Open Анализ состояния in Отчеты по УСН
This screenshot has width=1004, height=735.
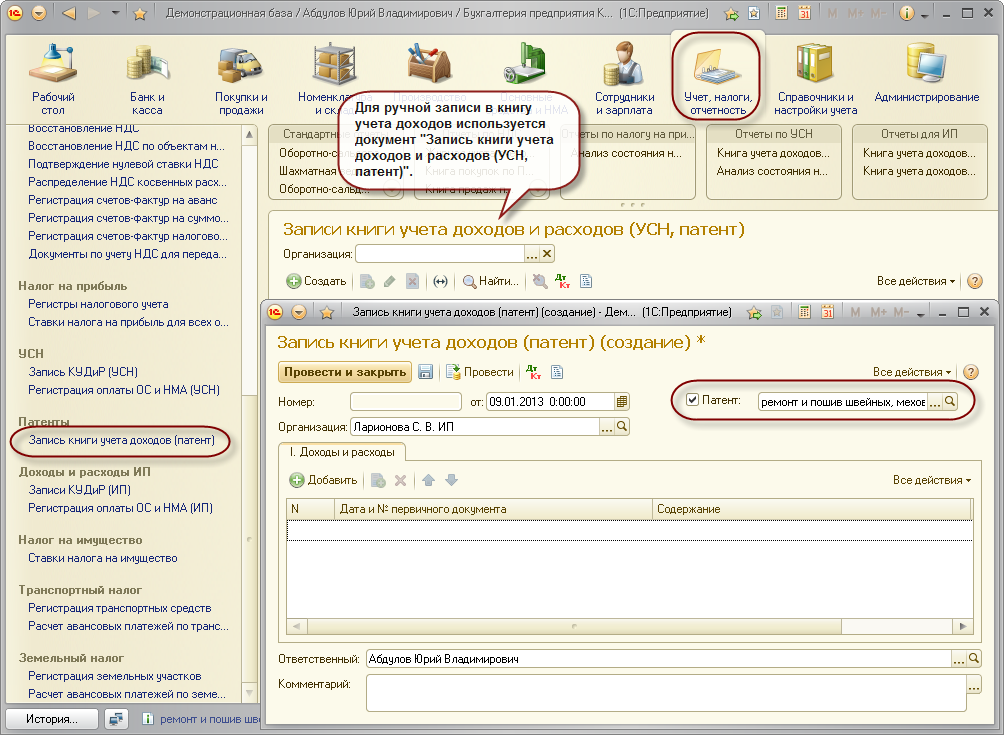[772, 171]
